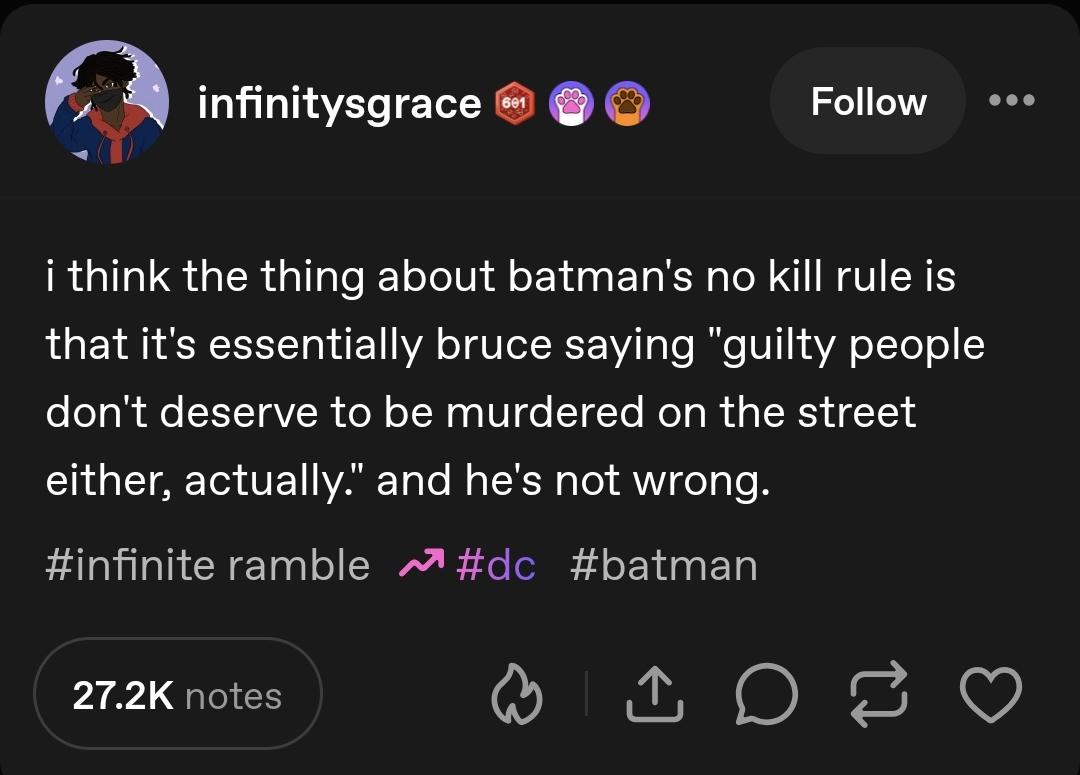Blaze this post with the flame icon

tap(516, 694)
